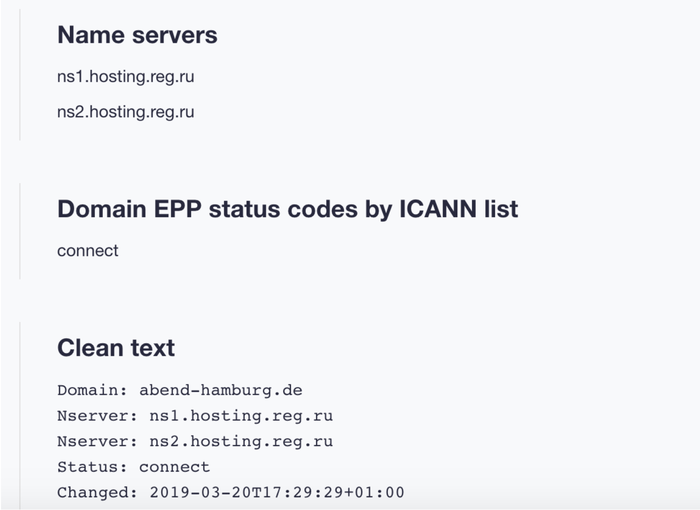Click the left border bar beside EPP status

[x=20, y=230]
